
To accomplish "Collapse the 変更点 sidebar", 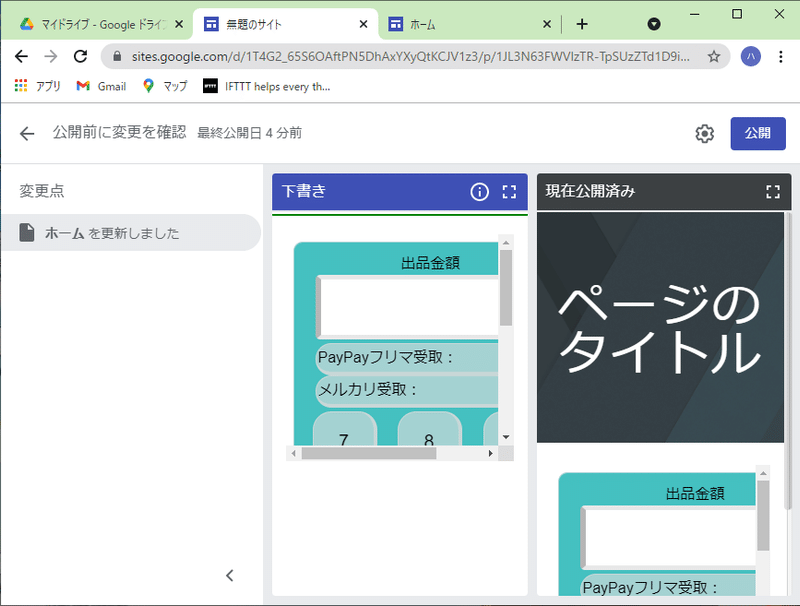I will (x=230, y=575).
